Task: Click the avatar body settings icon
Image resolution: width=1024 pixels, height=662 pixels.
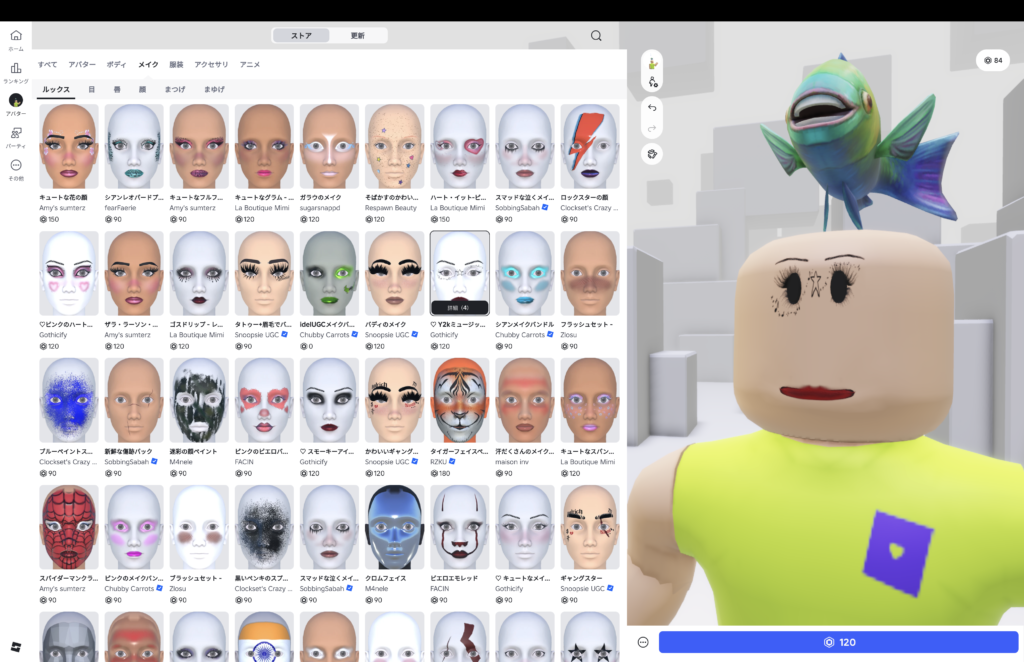Action: 652,83
